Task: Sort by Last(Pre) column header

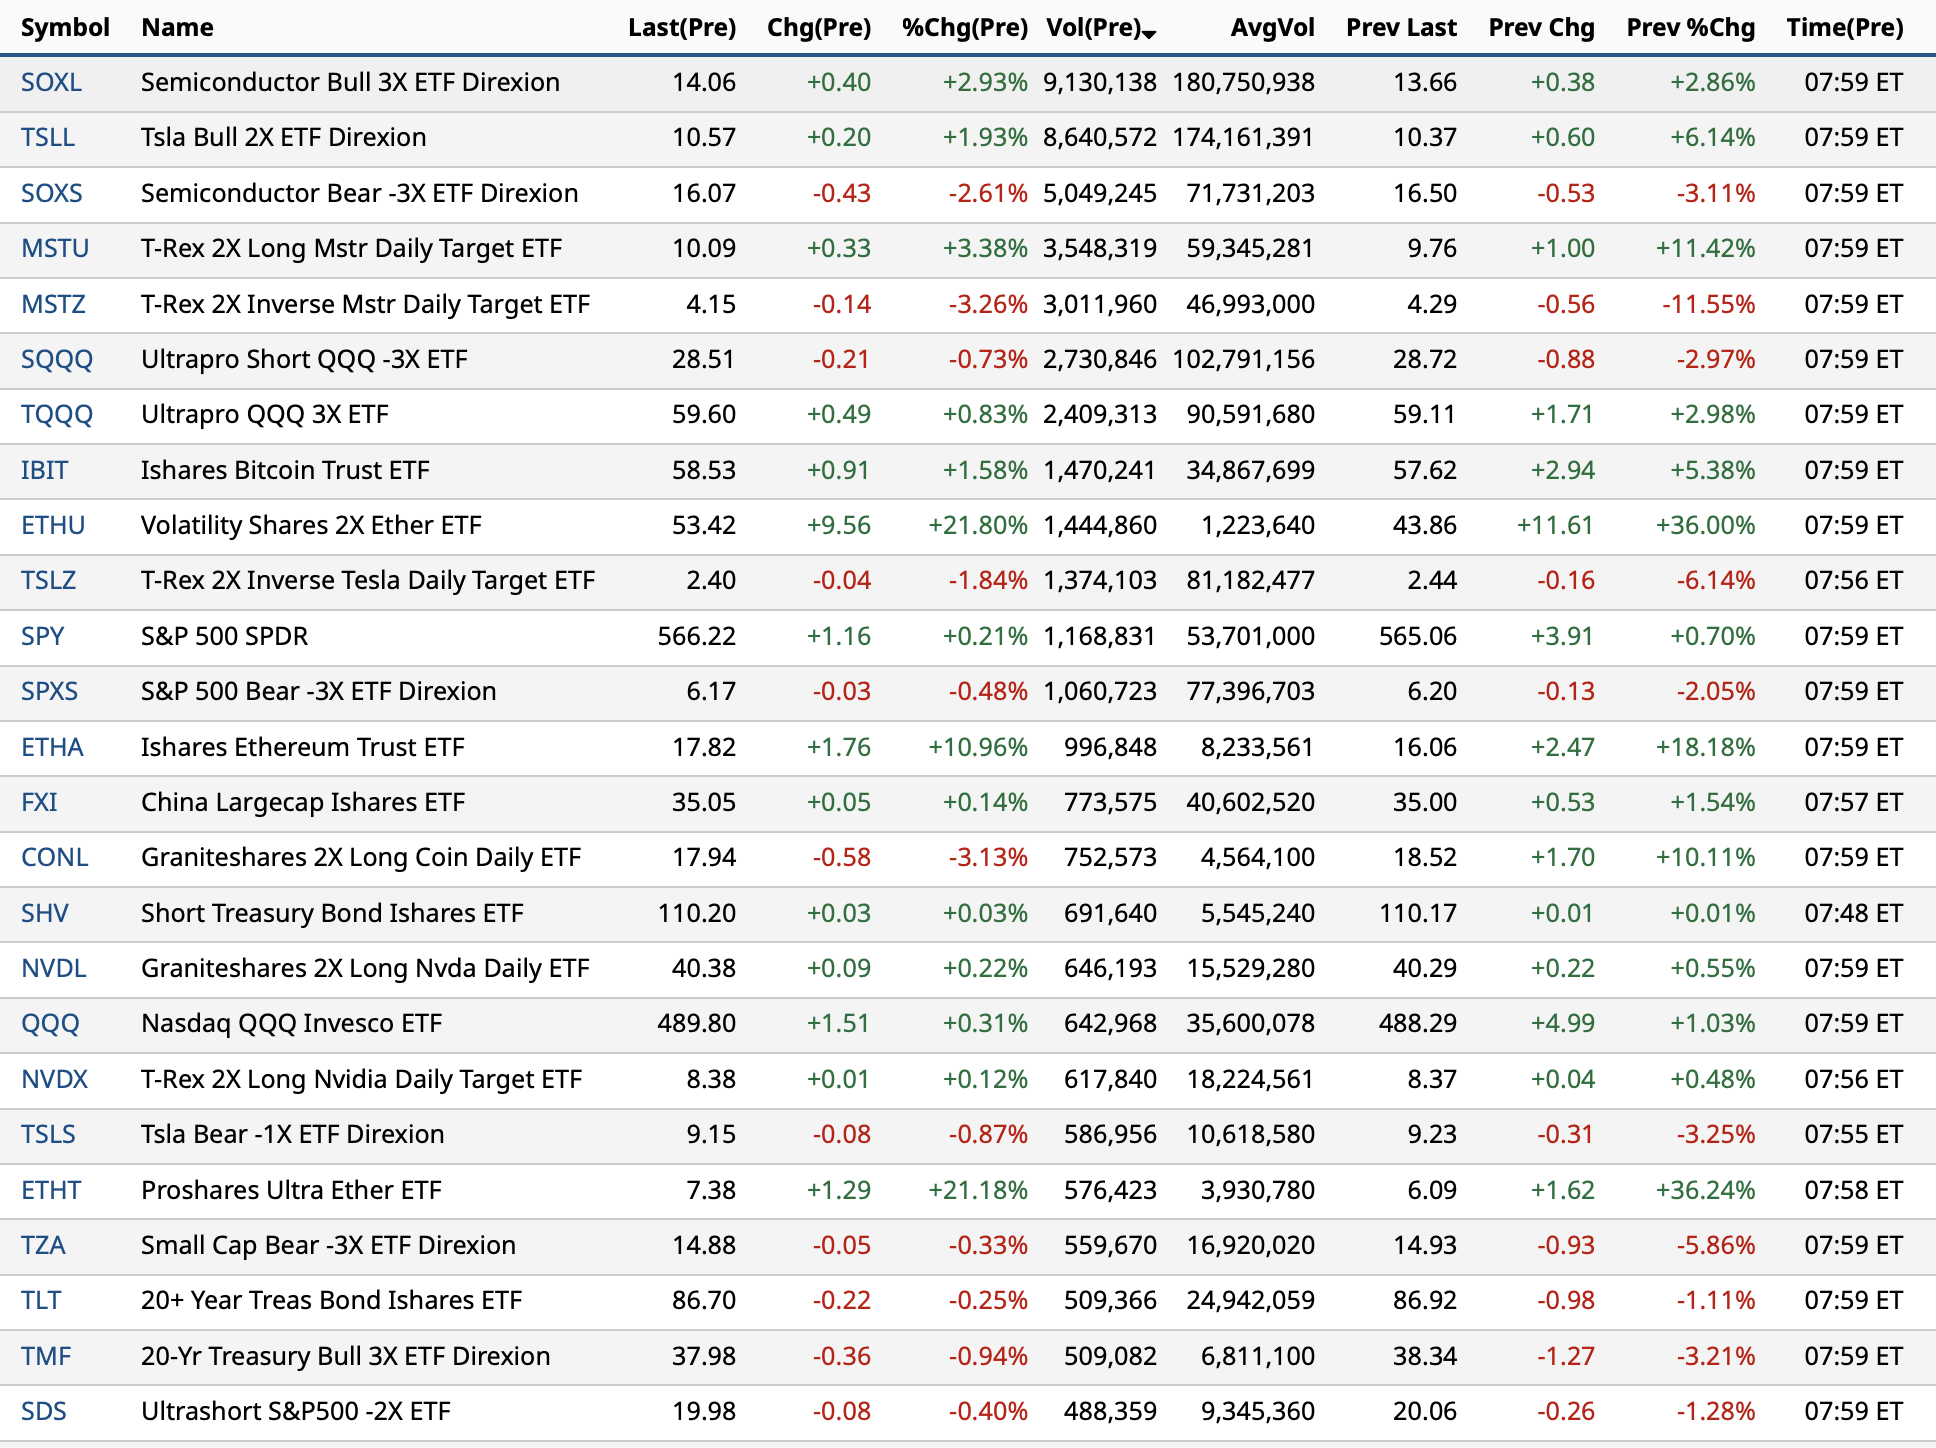Action: pos(681,27)
